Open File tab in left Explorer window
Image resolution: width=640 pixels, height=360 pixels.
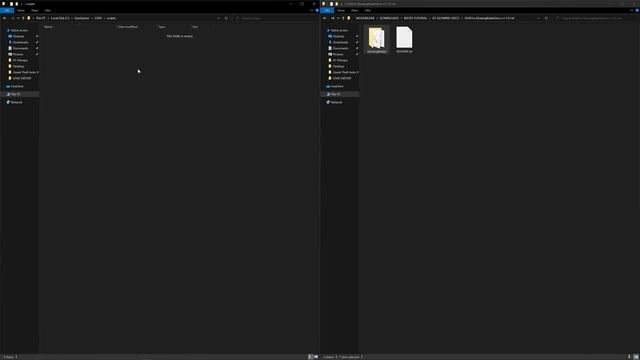(x=7, y=10)
